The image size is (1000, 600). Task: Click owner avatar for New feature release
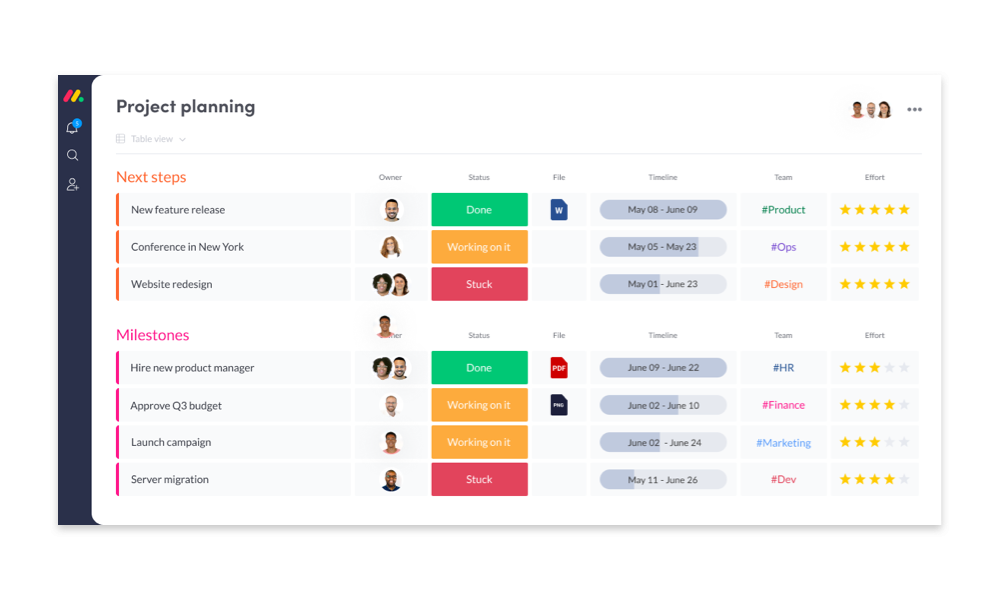391,210
